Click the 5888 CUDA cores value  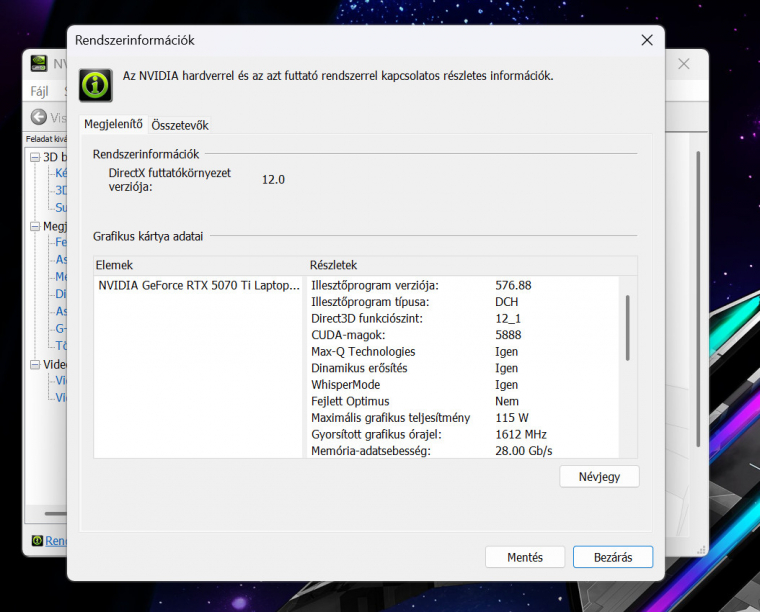[508, 335]
